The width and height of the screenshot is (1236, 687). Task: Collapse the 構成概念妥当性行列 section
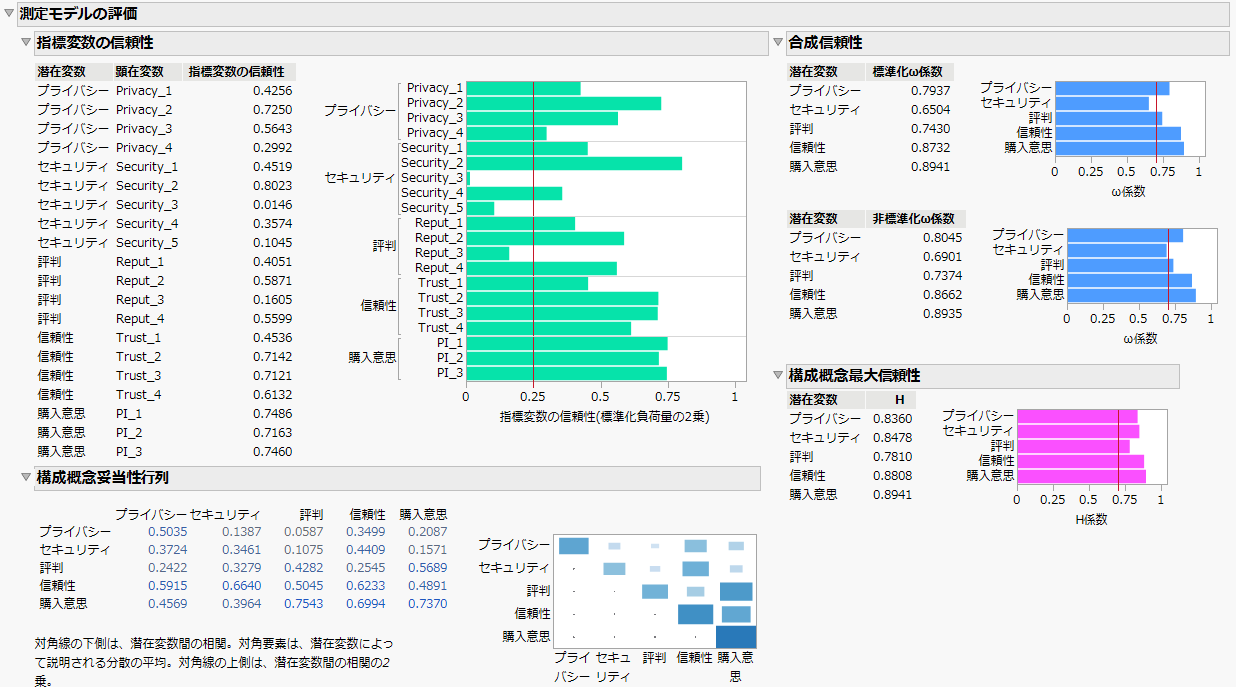26,479
